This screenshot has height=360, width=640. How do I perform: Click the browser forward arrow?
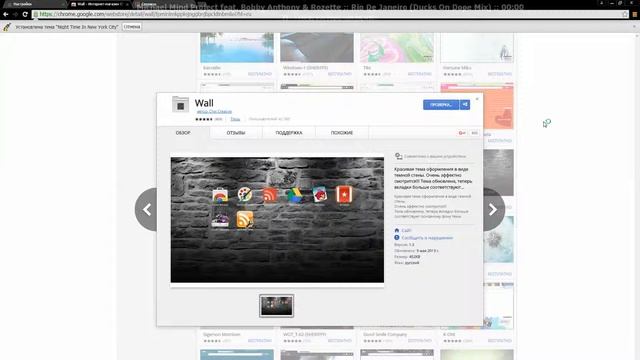tap(15, 14)
